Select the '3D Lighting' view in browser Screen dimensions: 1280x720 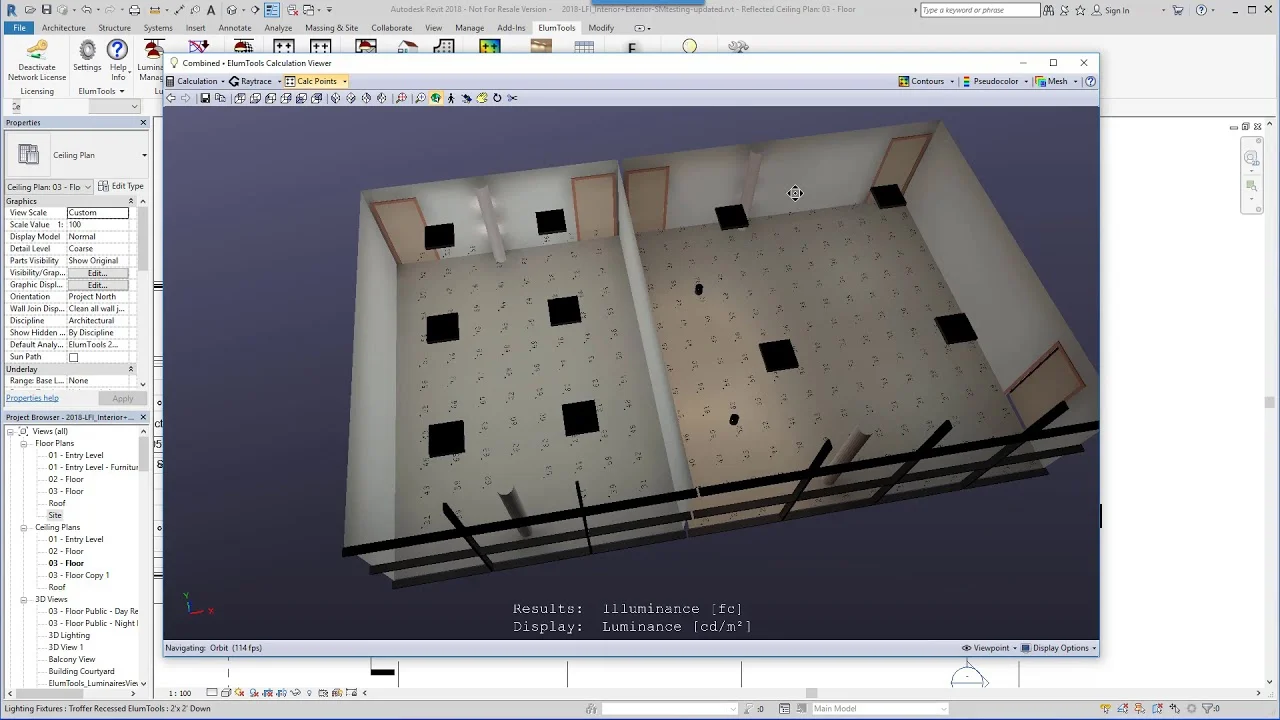pos(69,635)
